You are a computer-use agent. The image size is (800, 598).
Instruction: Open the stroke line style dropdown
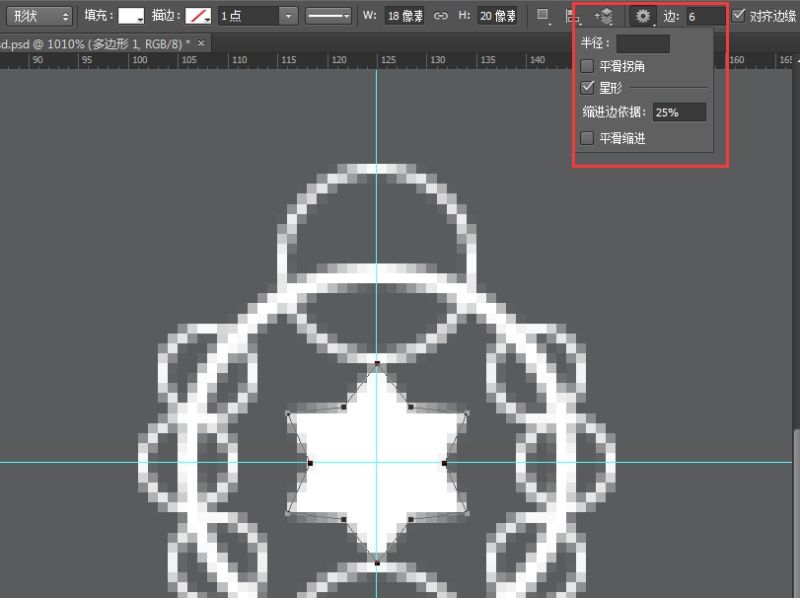tap(329, 16)
